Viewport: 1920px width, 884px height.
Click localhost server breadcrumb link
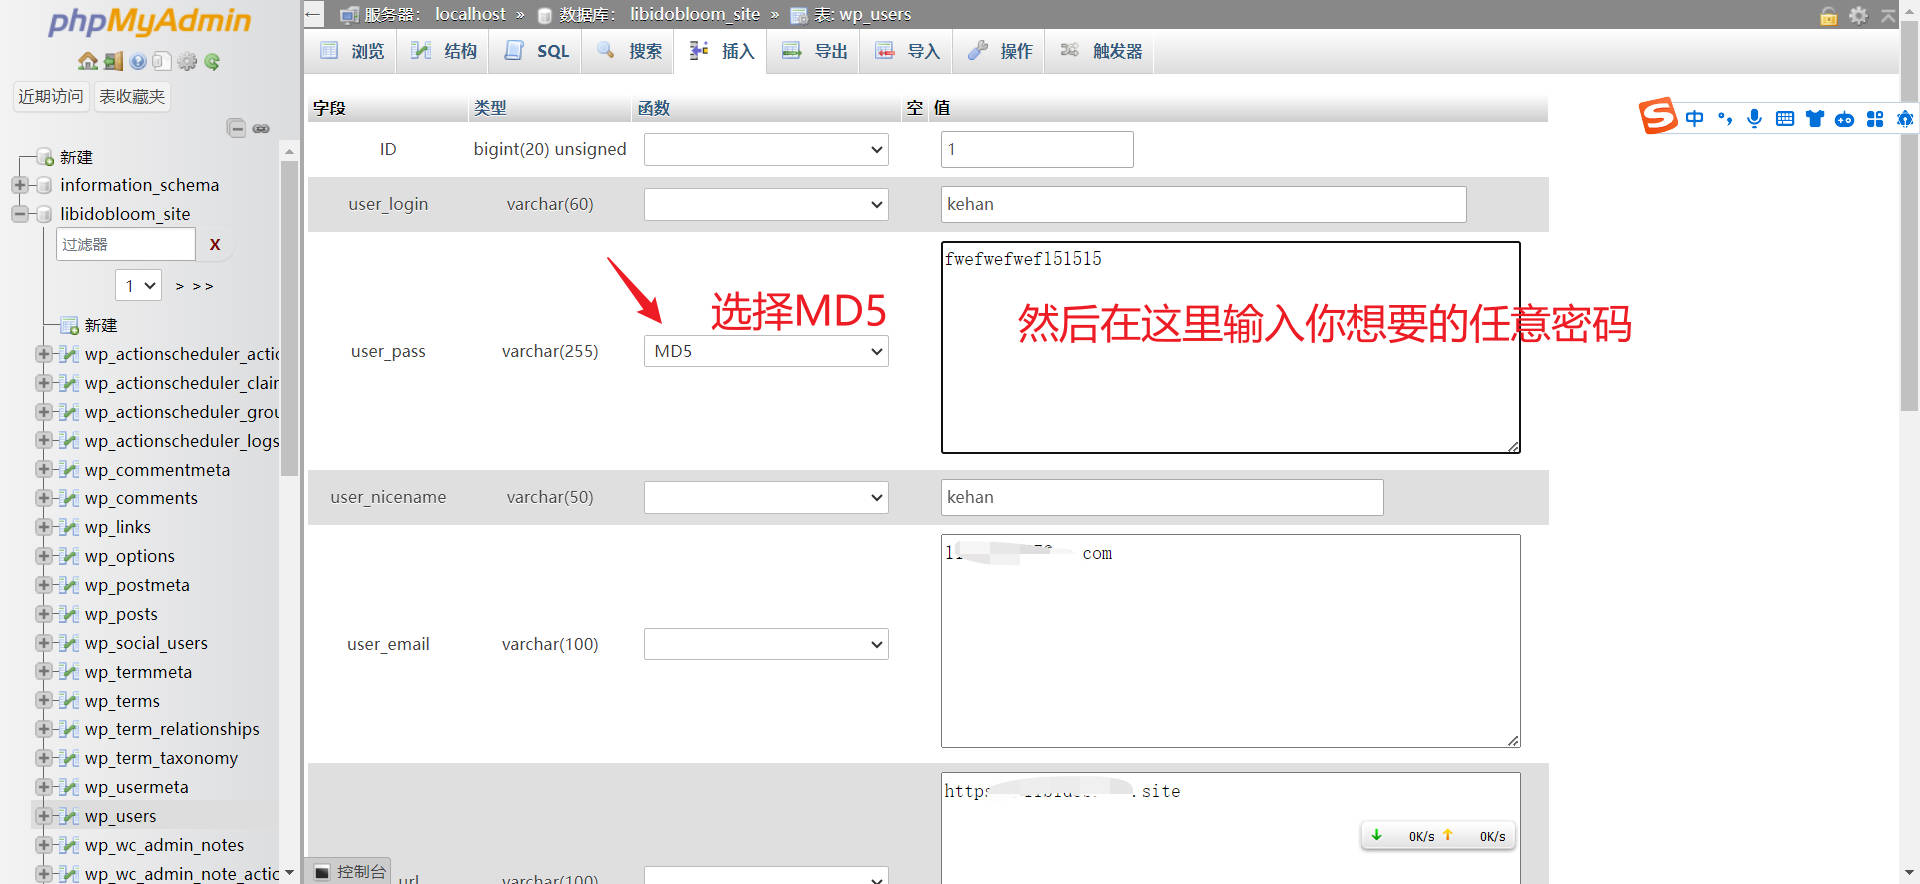point(470,14)
